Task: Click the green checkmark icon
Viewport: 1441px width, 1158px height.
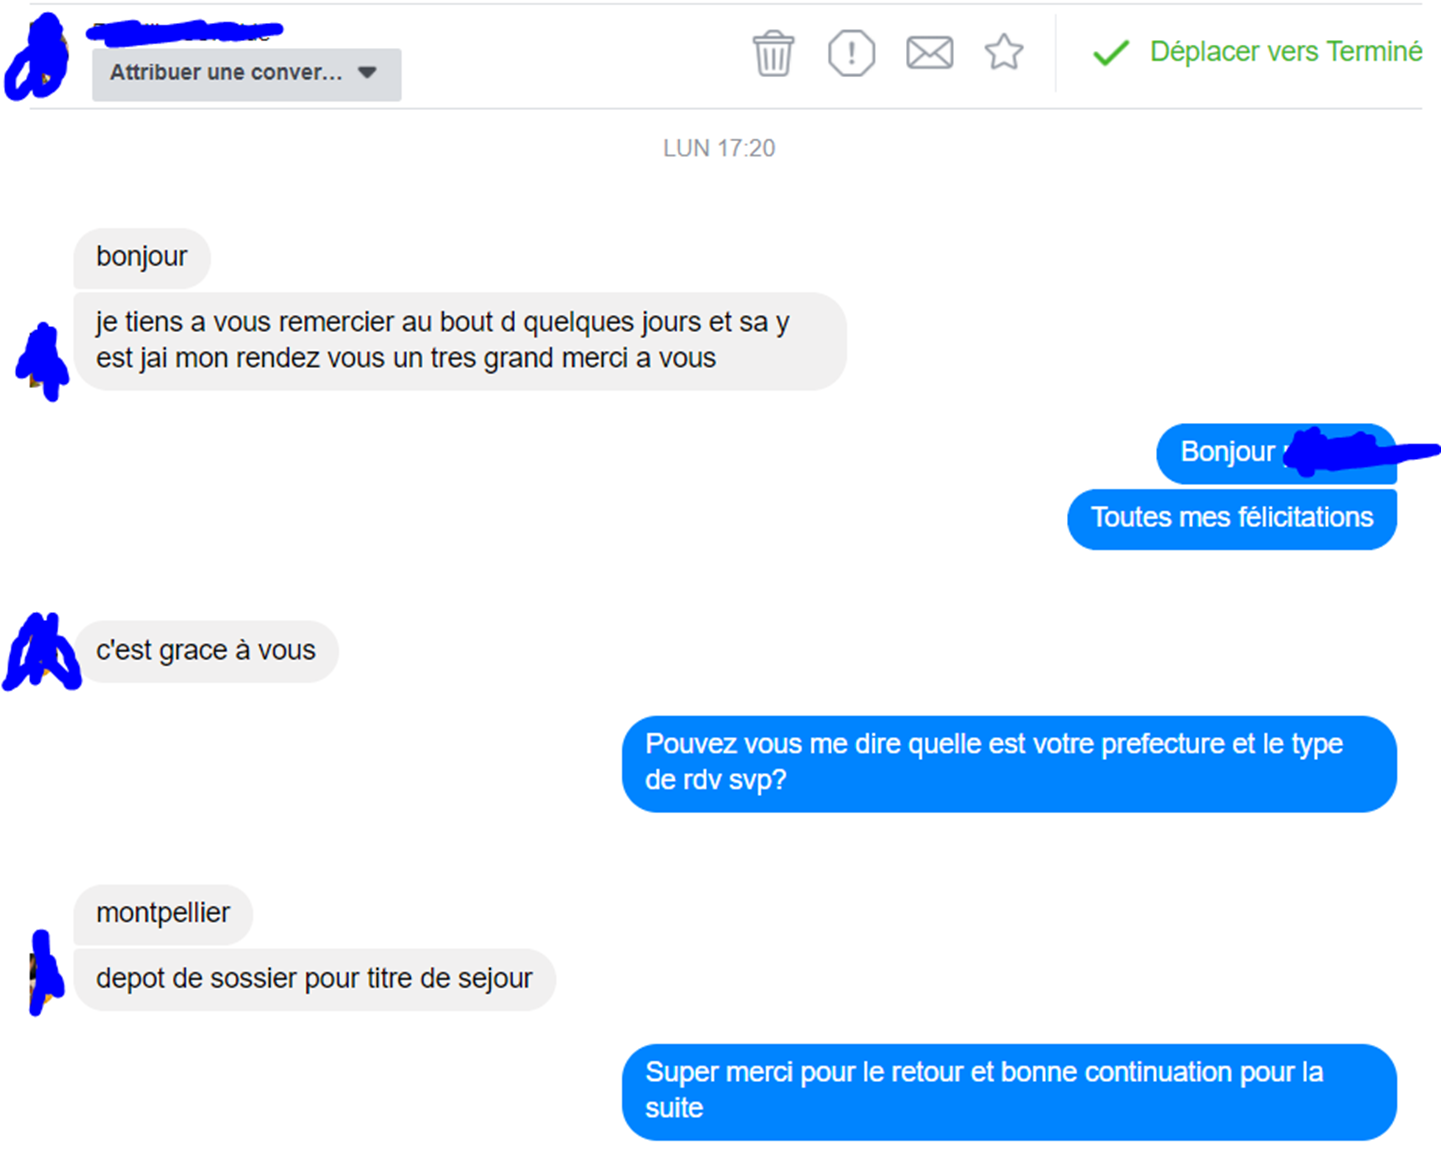Action: tap(1111, 52)
